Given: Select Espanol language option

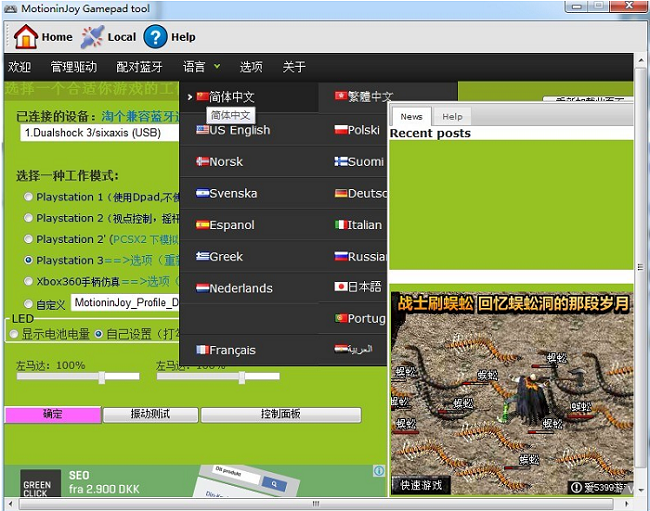Looking at the screenshot, I should [225, 225].
